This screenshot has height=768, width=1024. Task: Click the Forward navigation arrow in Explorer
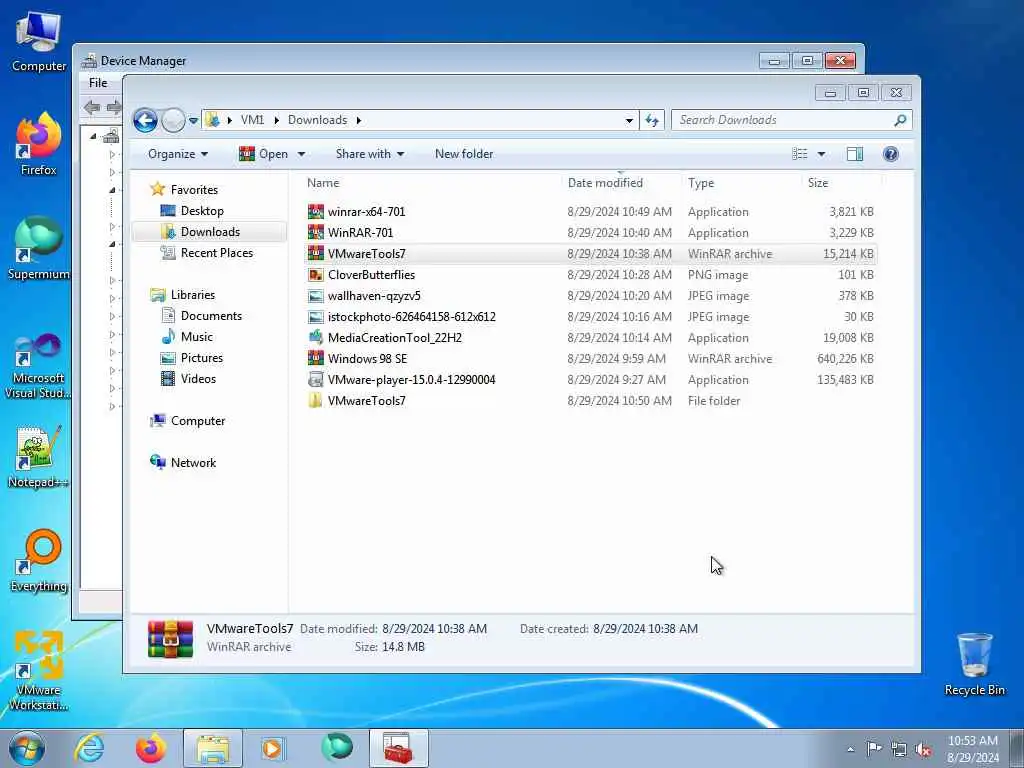click(x=173, y=120)
